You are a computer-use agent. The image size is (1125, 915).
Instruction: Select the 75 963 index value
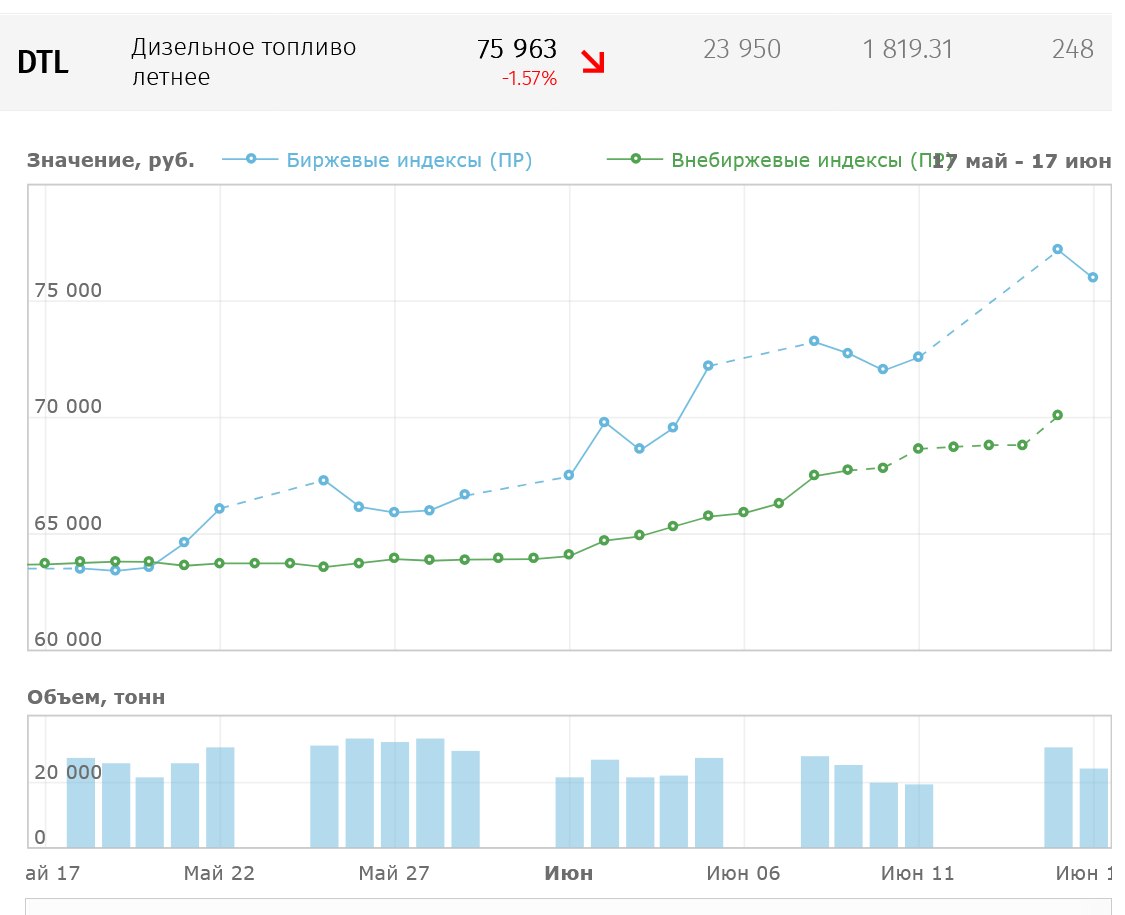[517, 49]
